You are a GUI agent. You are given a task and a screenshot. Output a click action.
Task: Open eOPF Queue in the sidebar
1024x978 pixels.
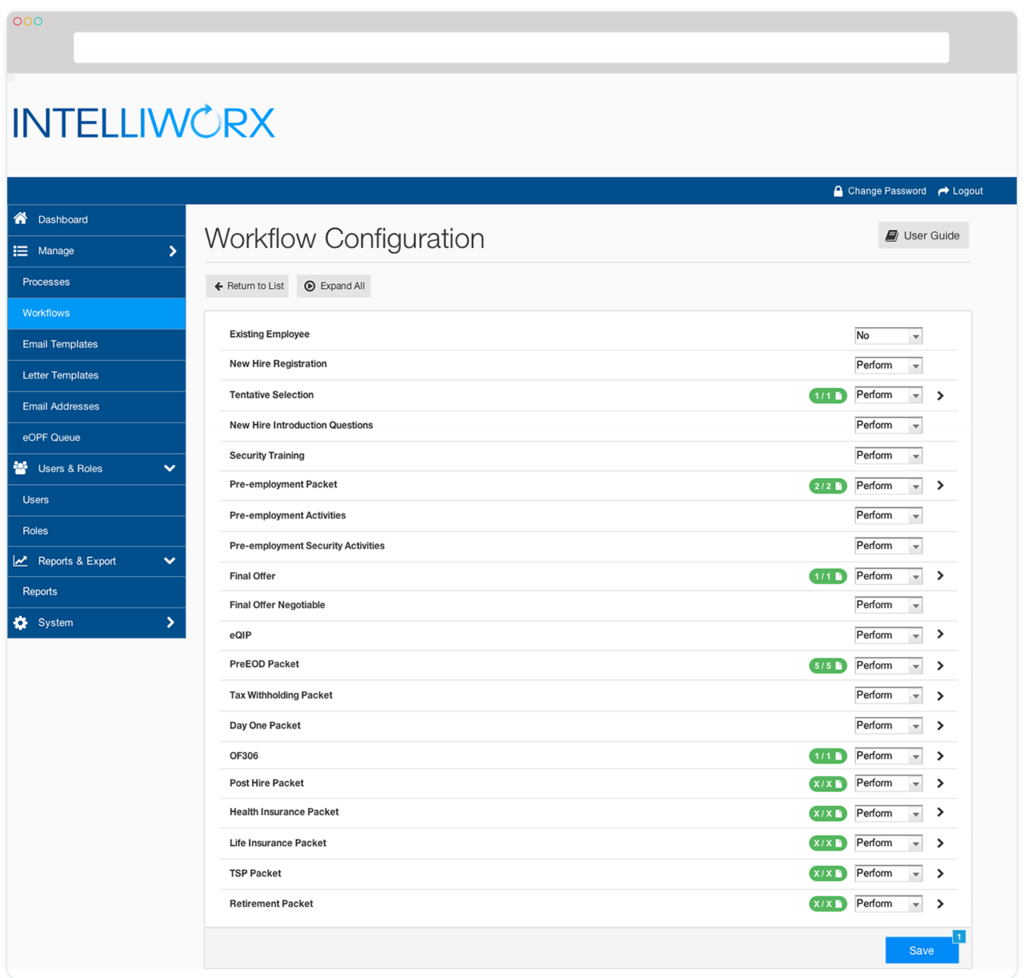click(97, 437)
